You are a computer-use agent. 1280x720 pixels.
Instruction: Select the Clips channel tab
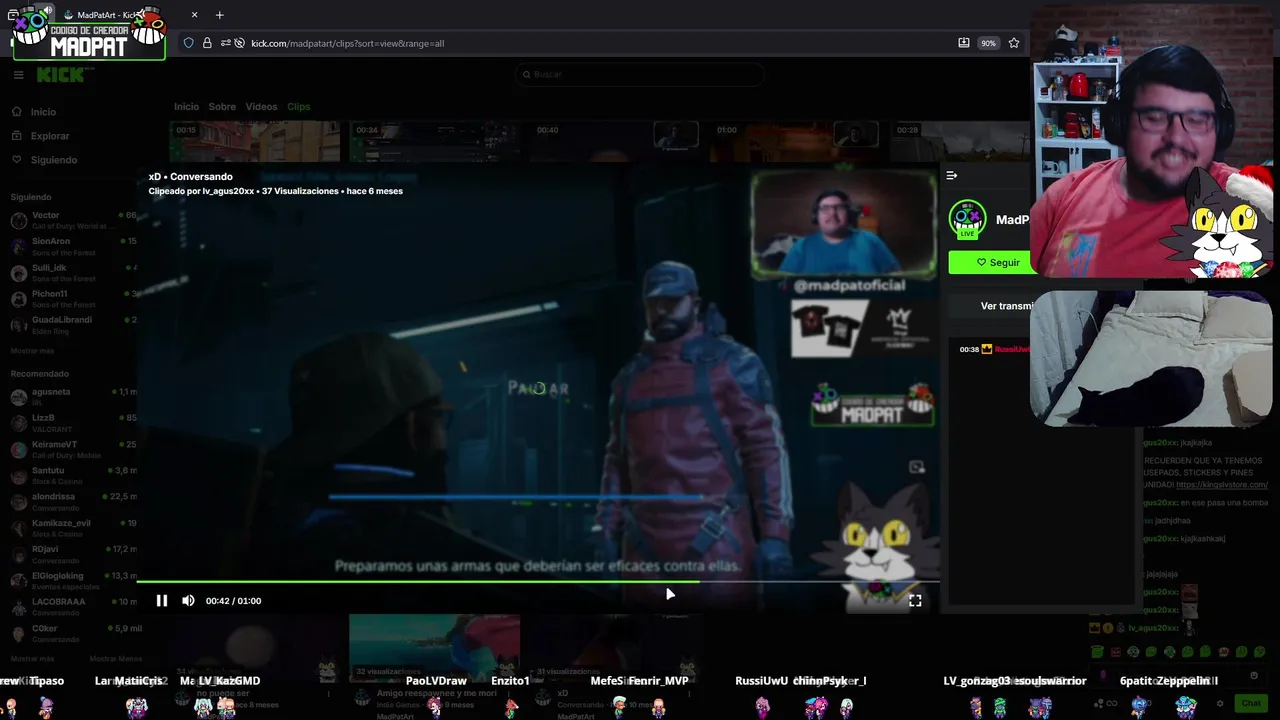pos(299,107)
